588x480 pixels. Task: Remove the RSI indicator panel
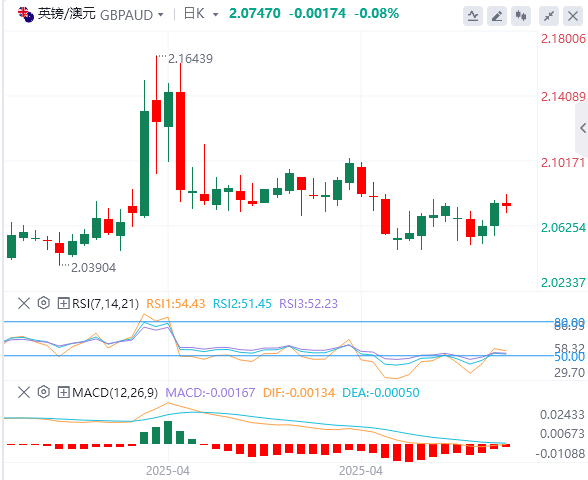pyautogui.click(x=24, y=303)
